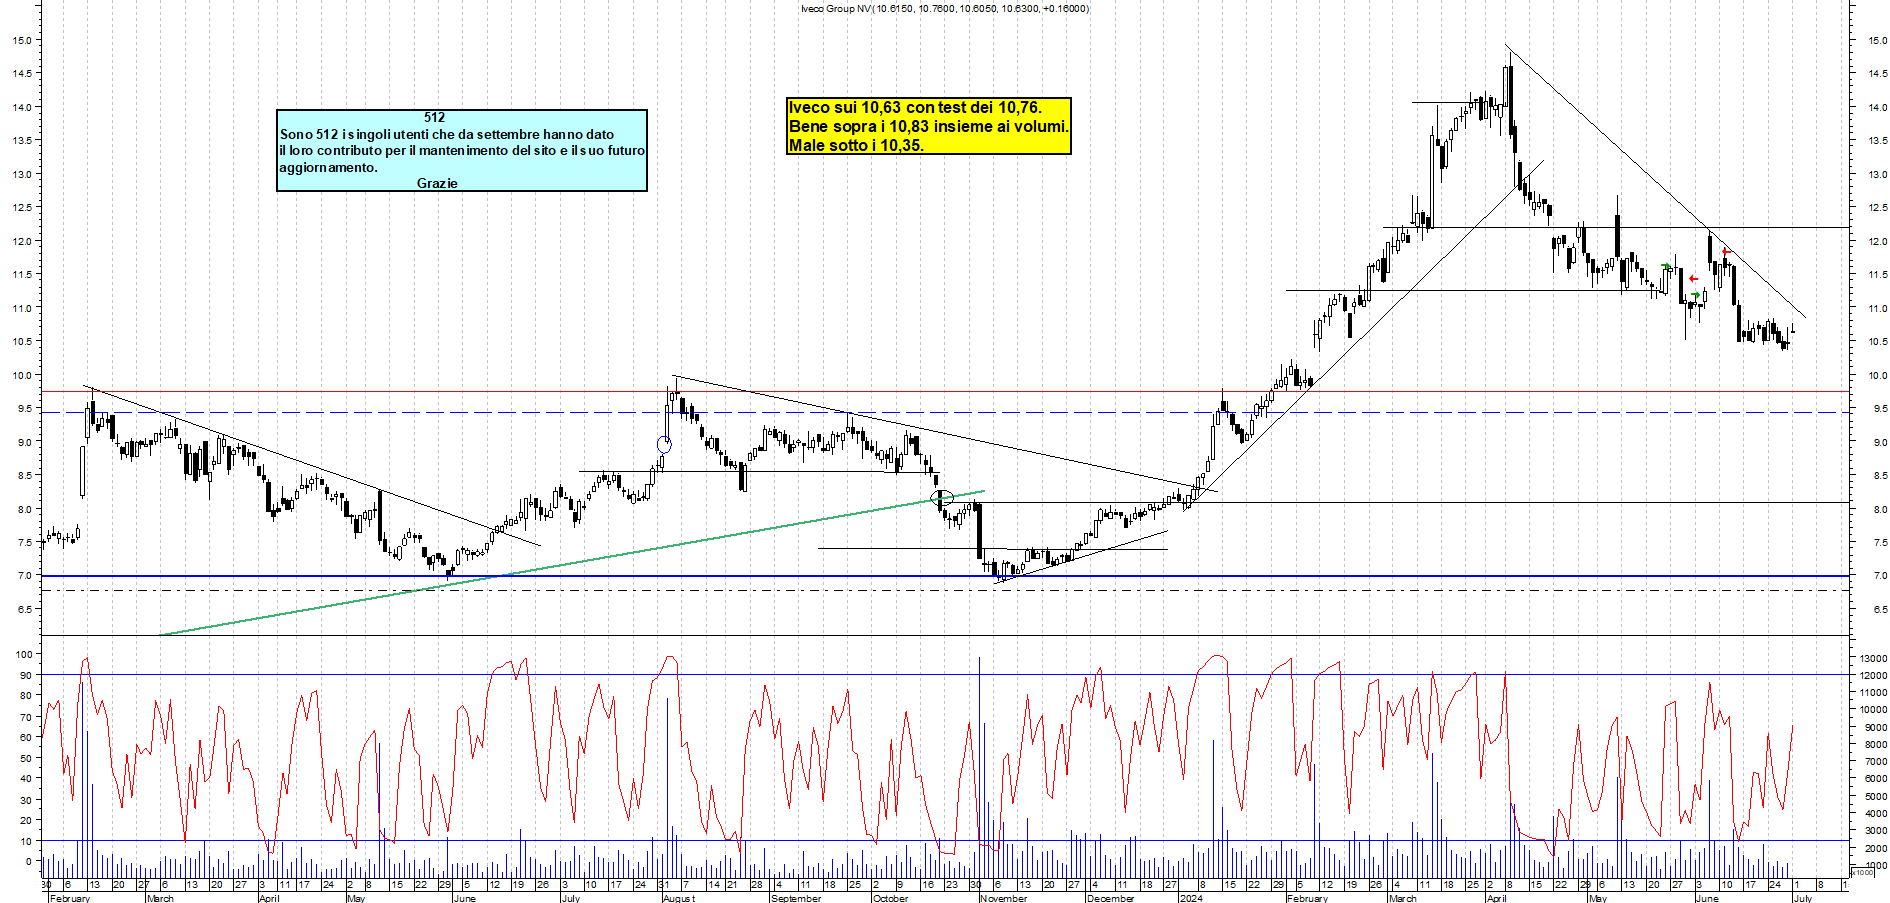
Task: Select the '12000' volume axis label
Action: click(x=1873, y=675)
